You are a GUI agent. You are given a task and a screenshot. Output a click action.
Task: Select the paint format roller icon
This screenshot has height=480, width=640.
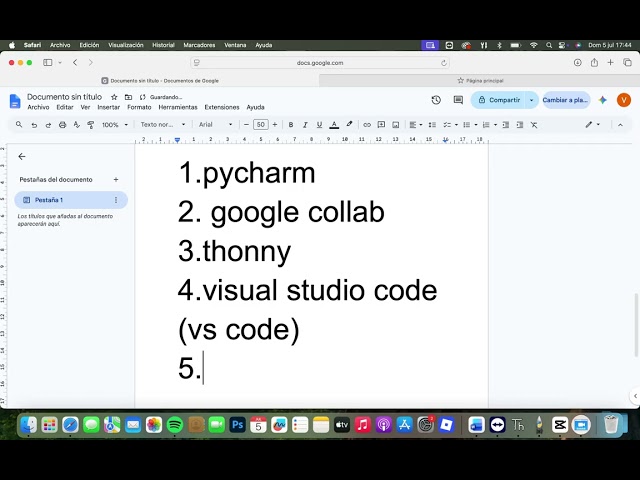(x=91, y=125)
